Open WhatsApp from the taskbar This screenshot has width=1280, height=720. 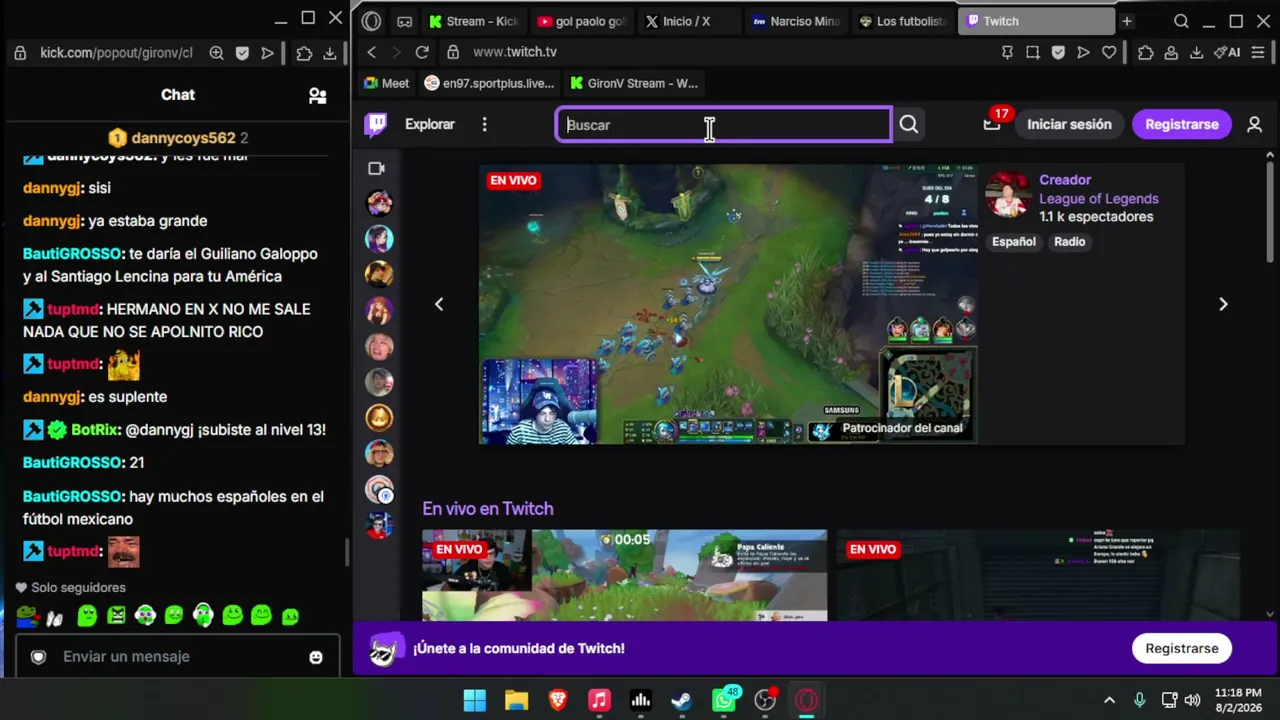click(724, 700)
